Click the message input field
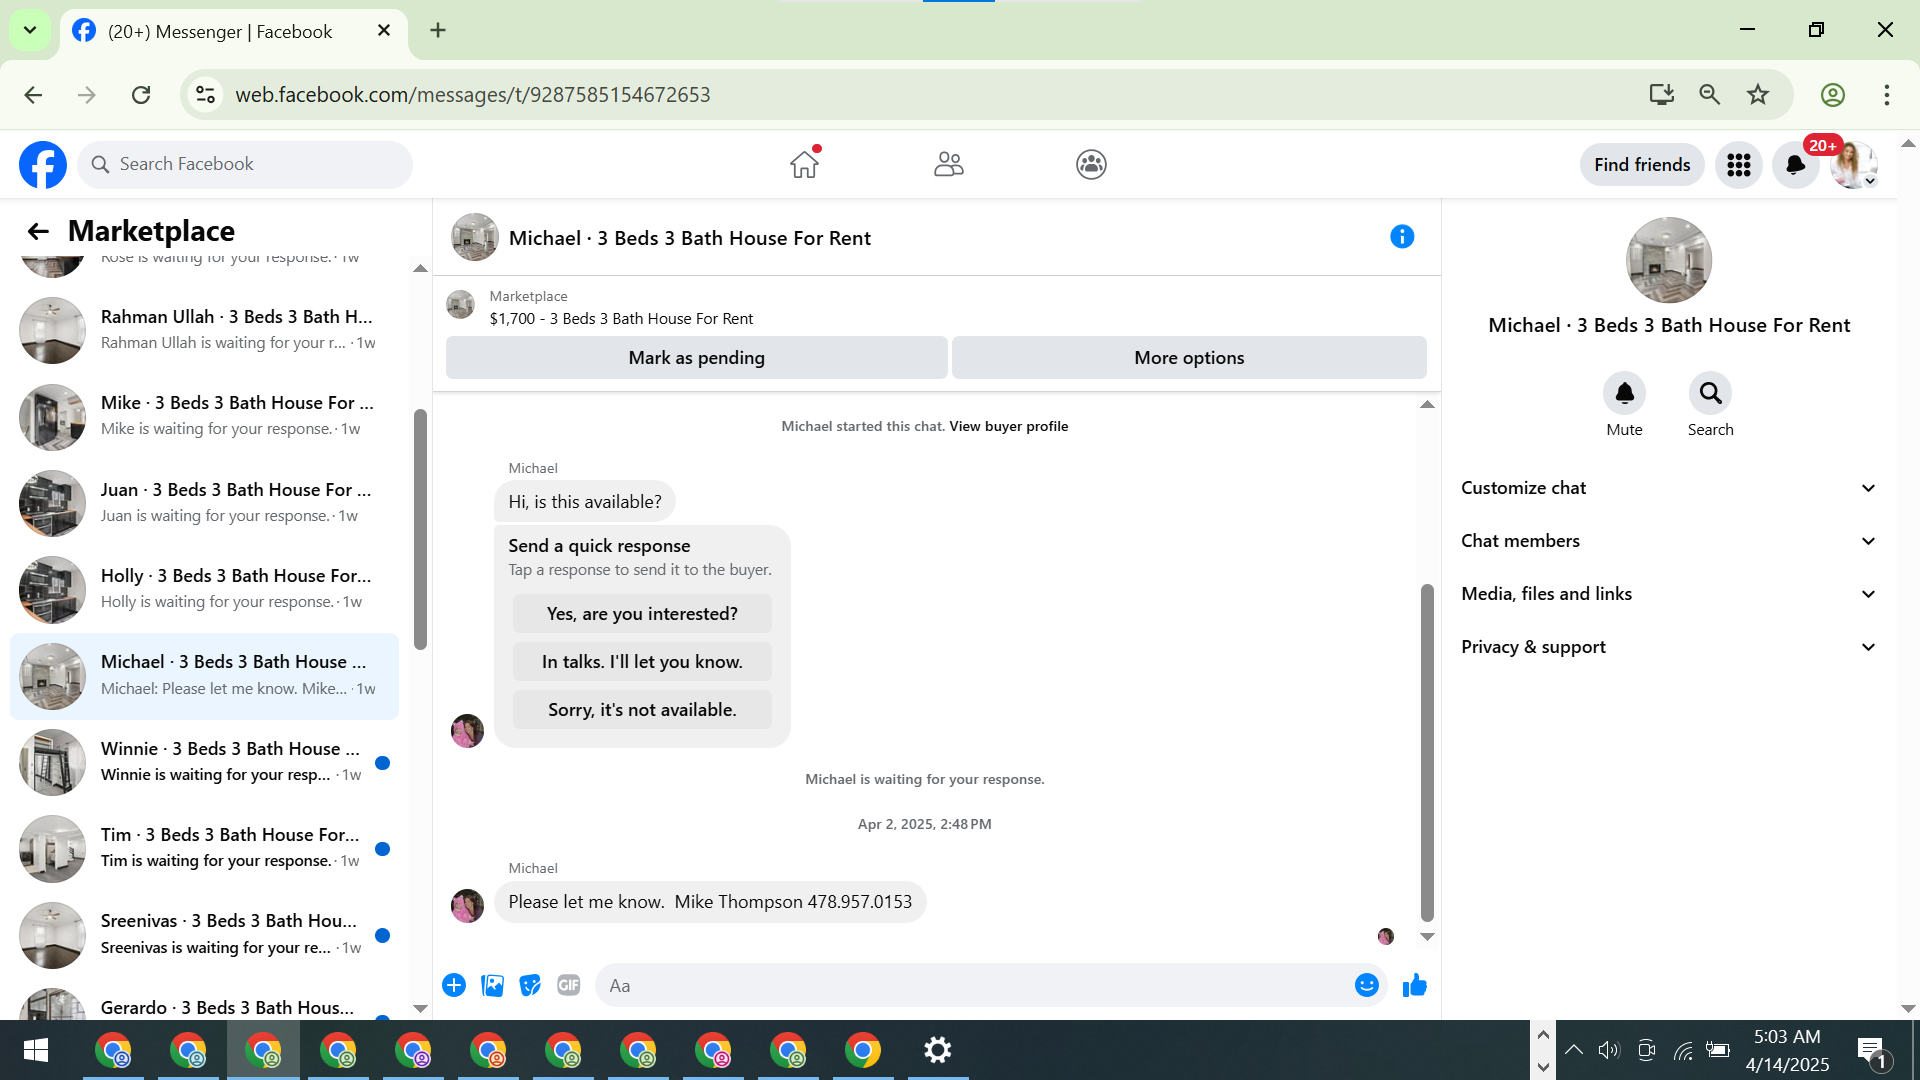 (x=975, y=986)
